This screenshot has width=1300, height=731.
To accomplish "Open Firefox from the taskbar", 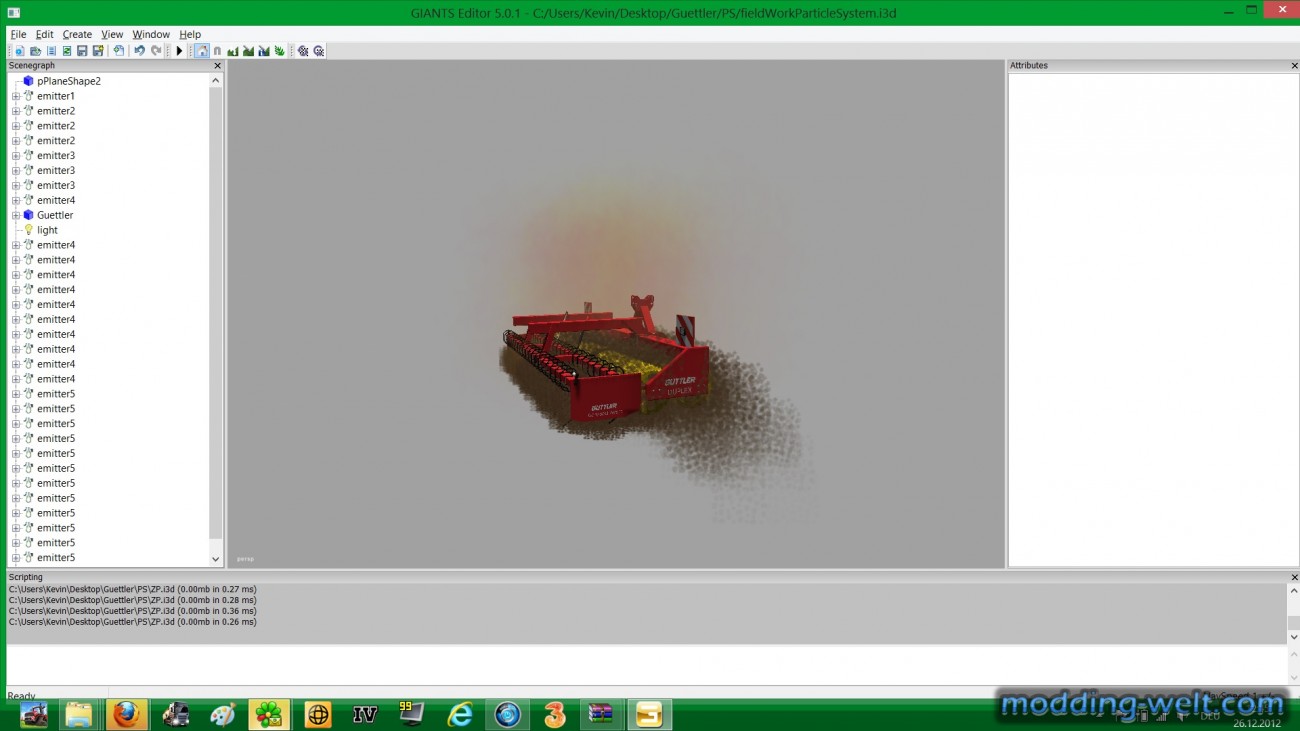I will (126, 714).
